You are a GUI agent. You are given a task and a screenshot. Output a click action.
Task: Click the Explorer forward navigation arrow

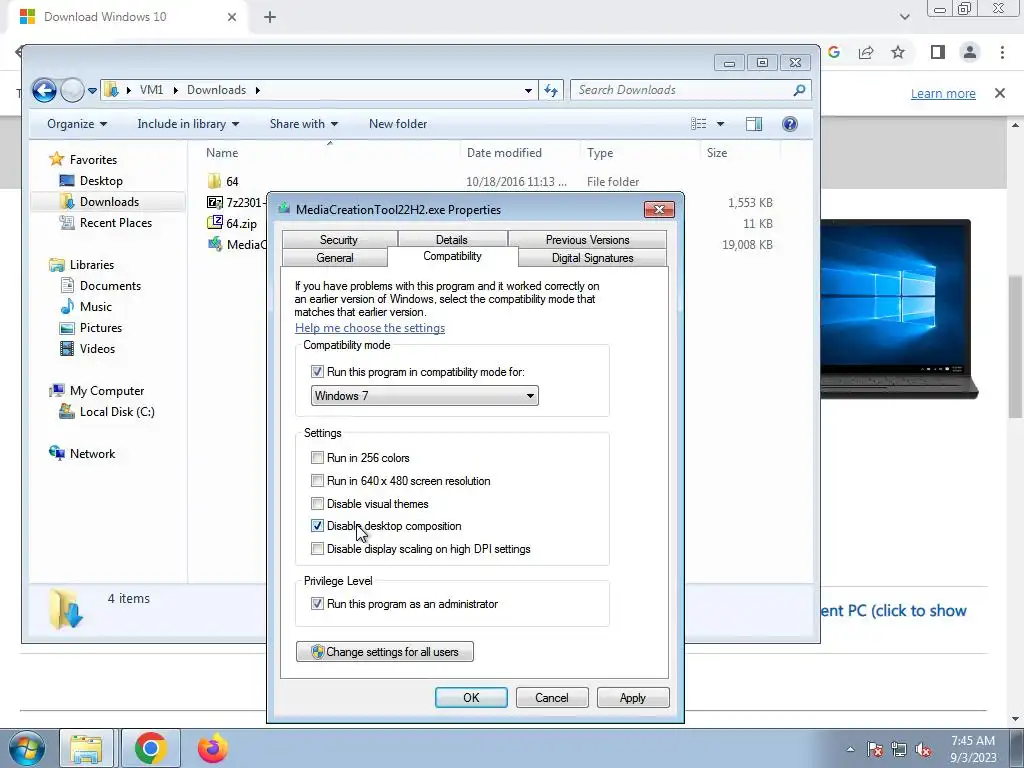click(72, 90)
